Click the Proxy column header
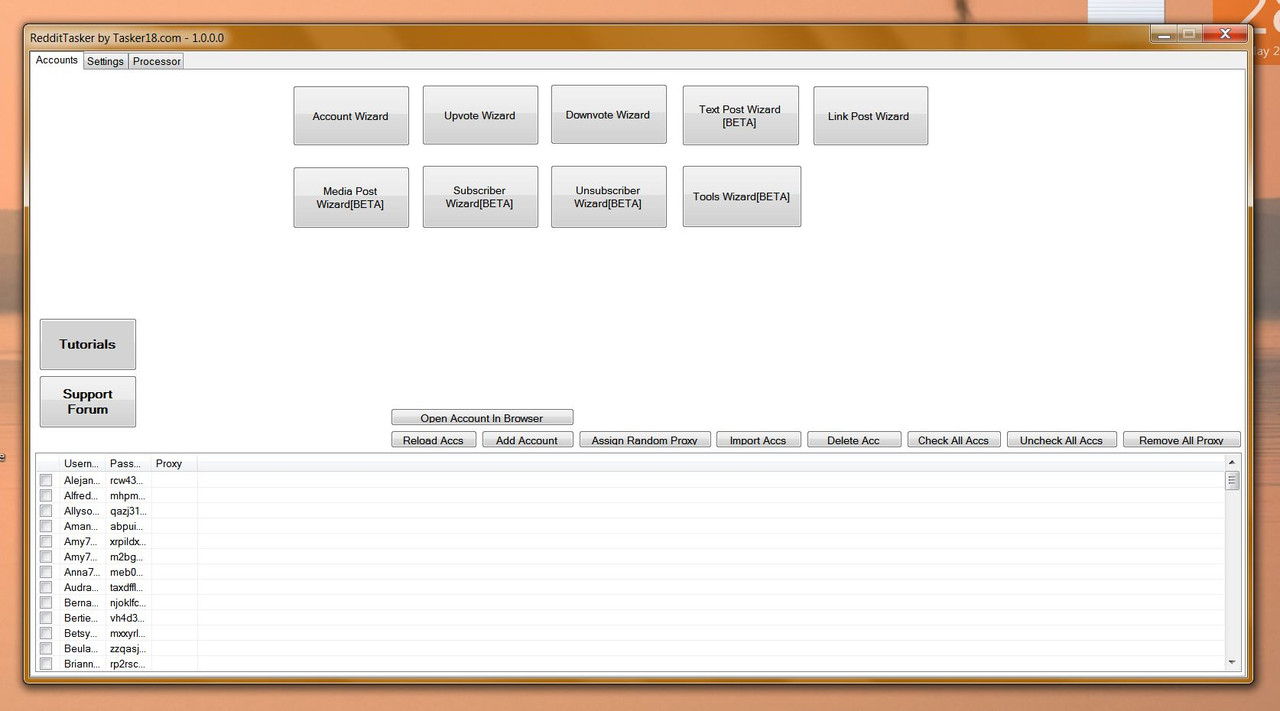Image resolution: width=1280 pixels, height=711 pixels. 174,463
